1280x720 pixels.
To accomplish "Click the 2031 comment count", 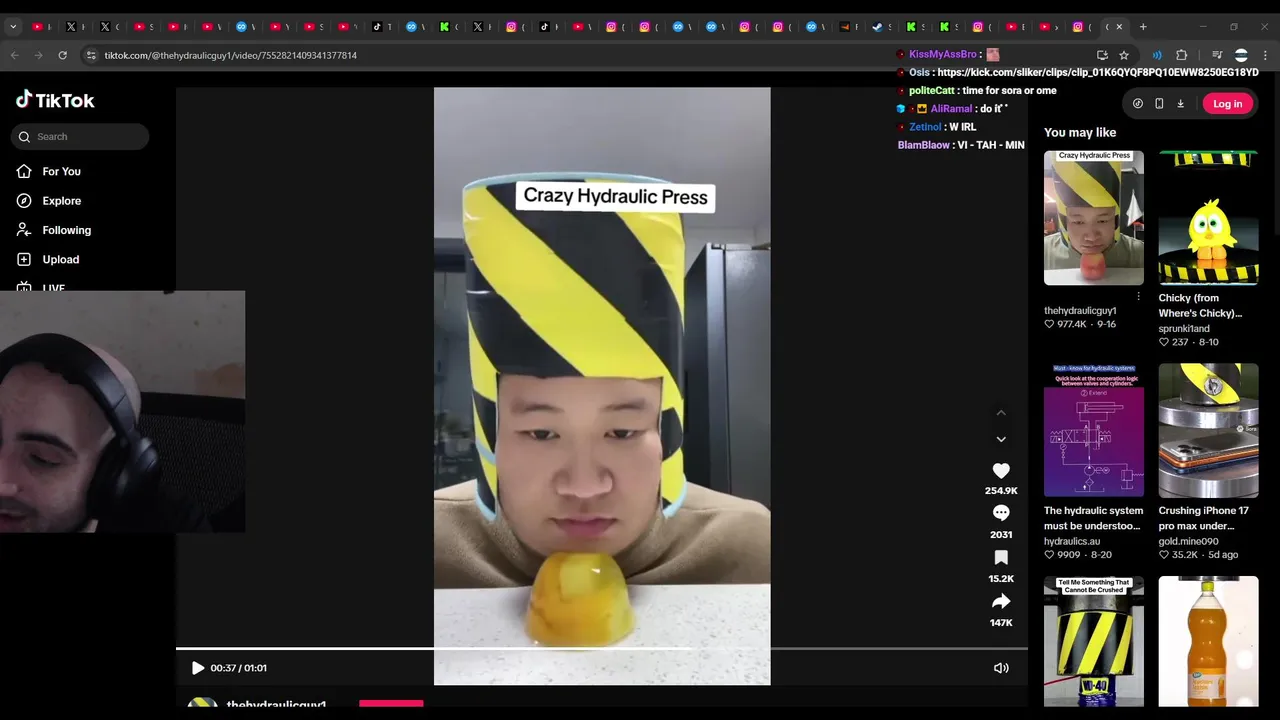I will point(1001,535).
